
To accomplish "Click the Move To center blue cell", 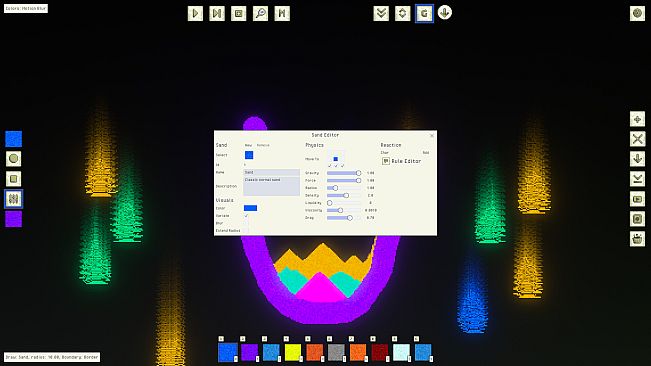I will coord(335,159).
